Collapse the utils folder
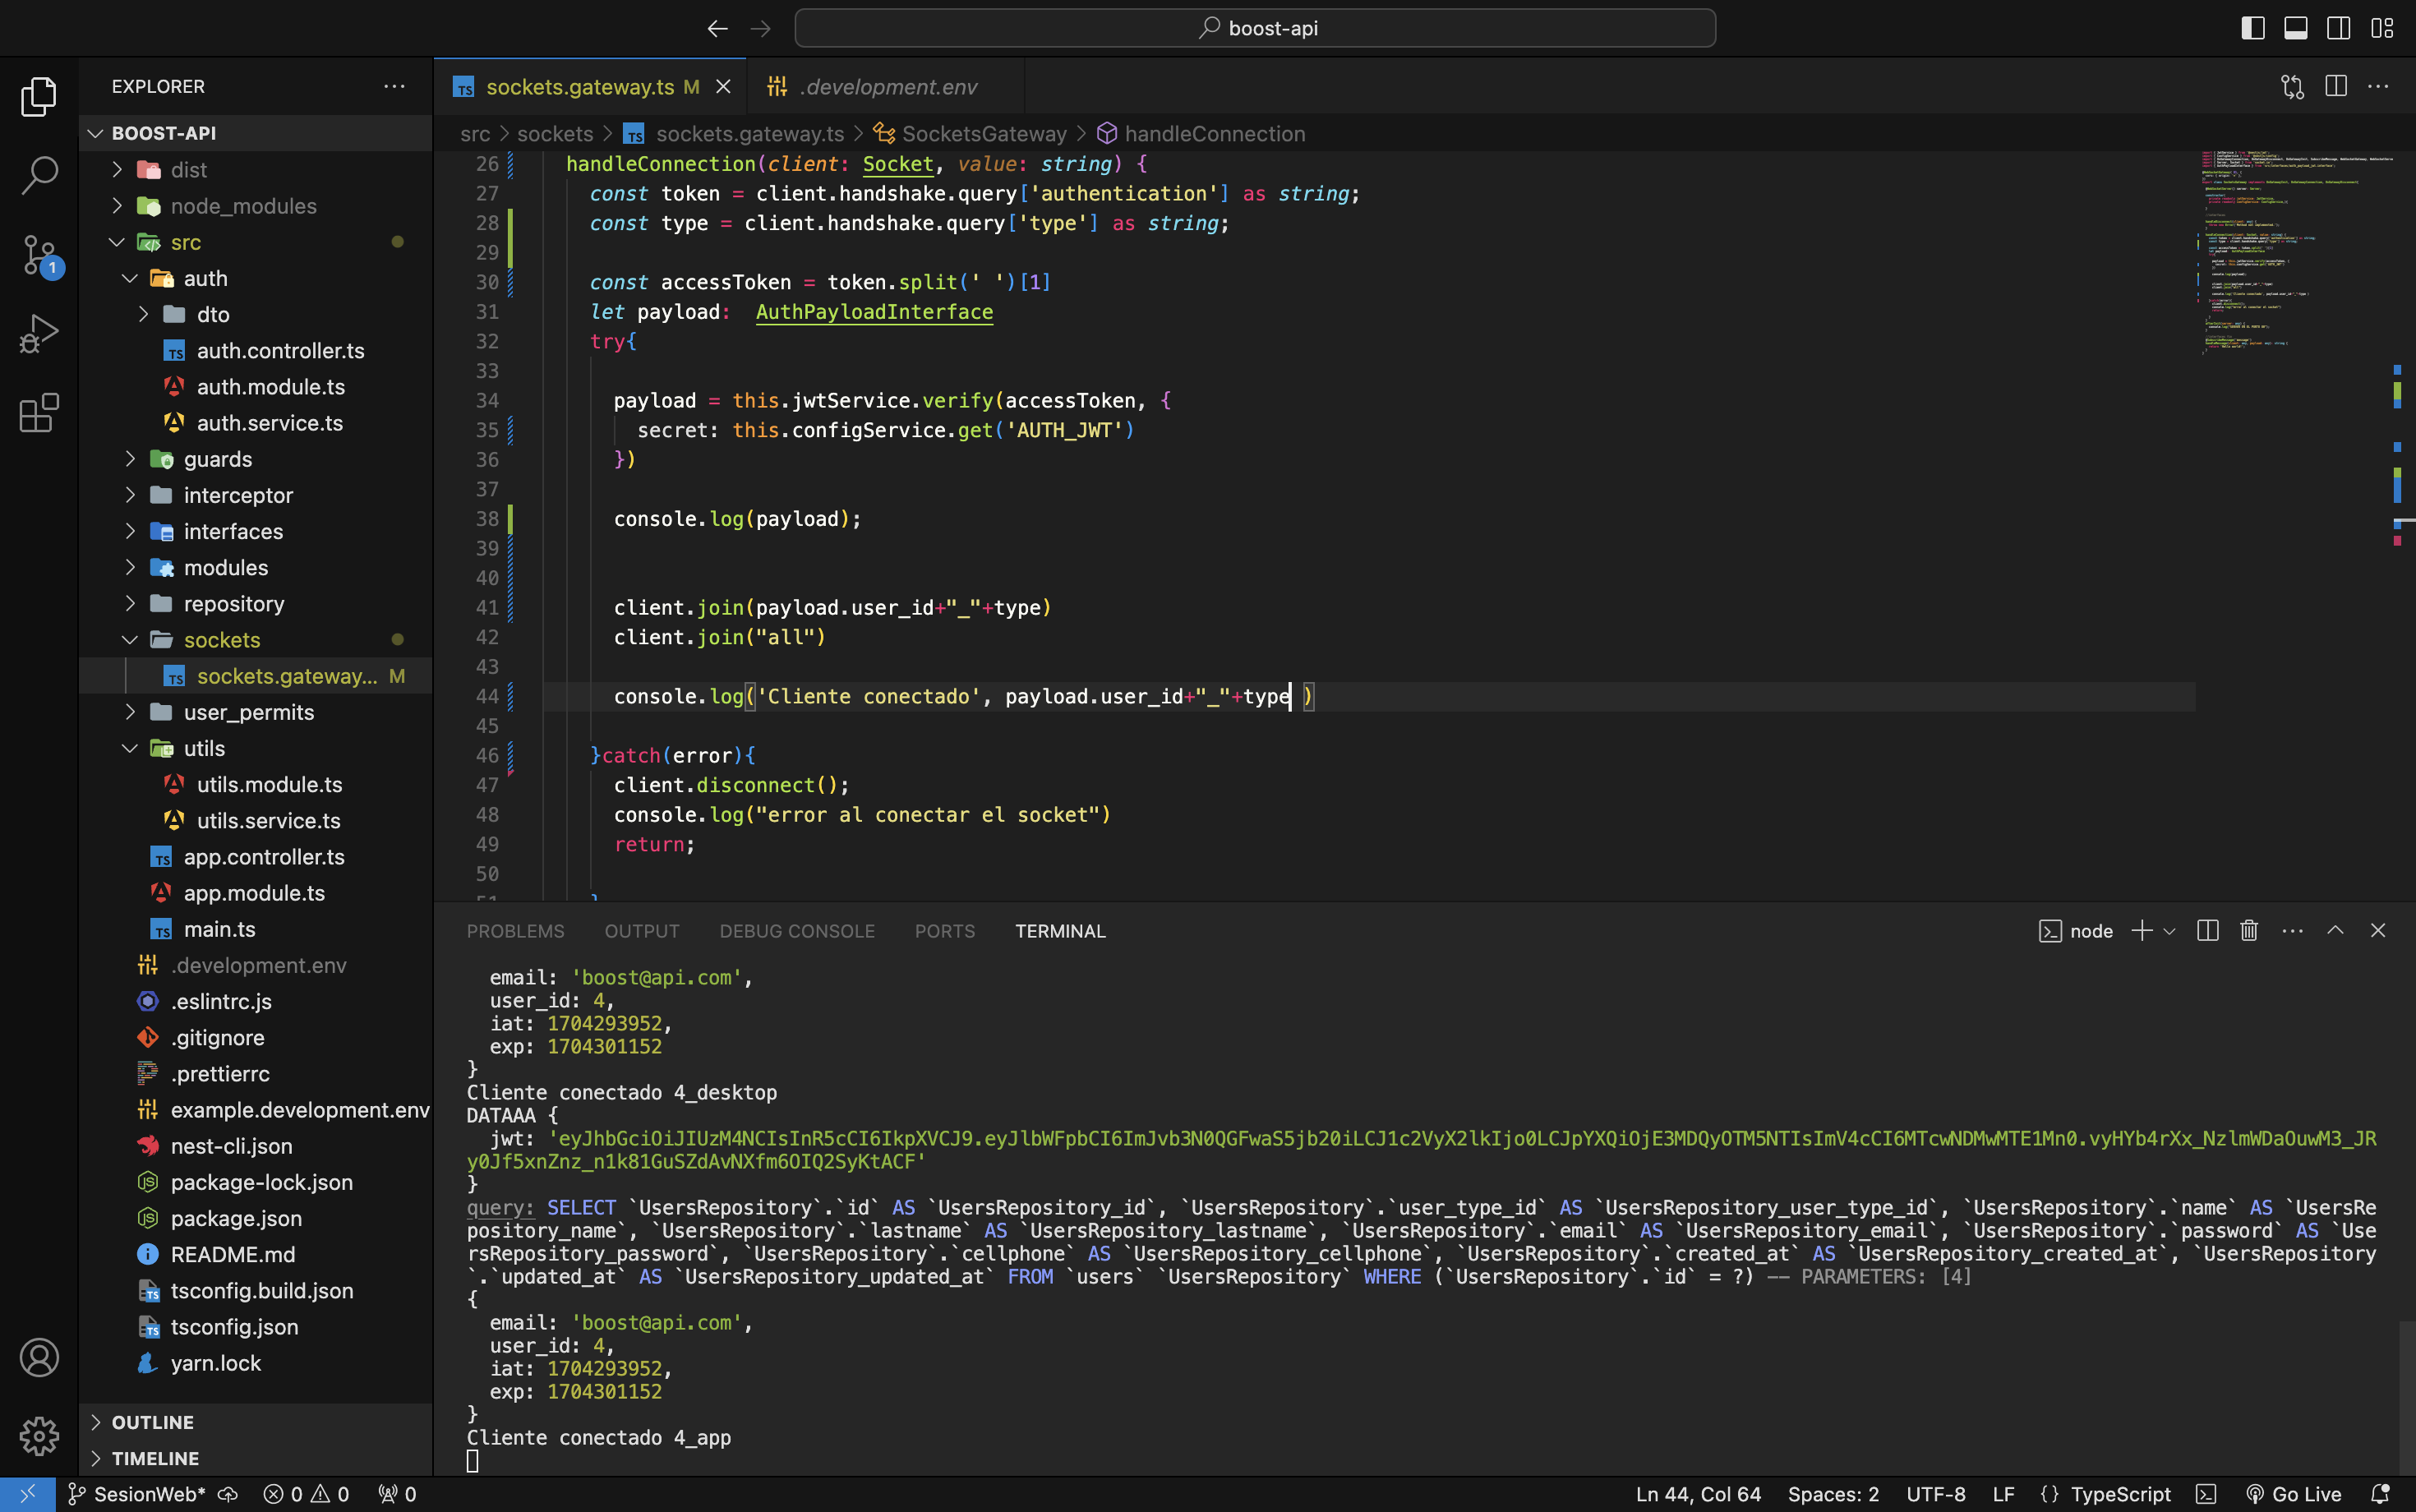The height and width of the screenshot is (1512, 2416). pos(203,748)
